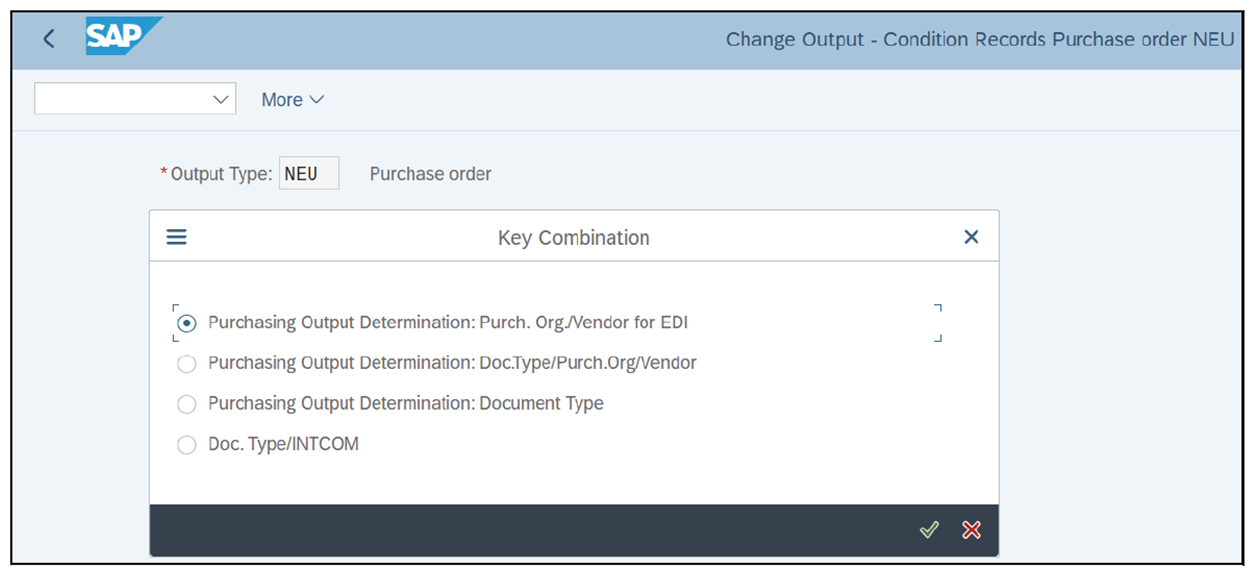Select Purch. Org./Vendor for EDI radio button
This screenshot has height=579, width=1256.
[187, 323]
